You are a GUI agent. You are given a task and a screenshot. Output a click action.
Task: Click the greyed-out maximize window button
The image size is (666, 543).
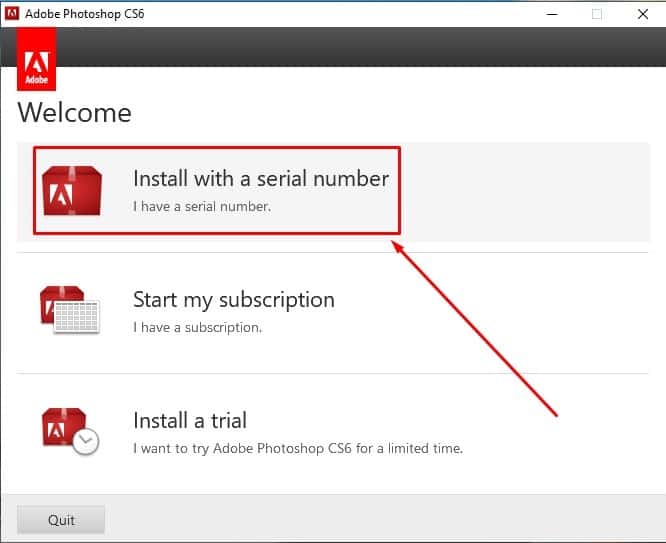597,14
